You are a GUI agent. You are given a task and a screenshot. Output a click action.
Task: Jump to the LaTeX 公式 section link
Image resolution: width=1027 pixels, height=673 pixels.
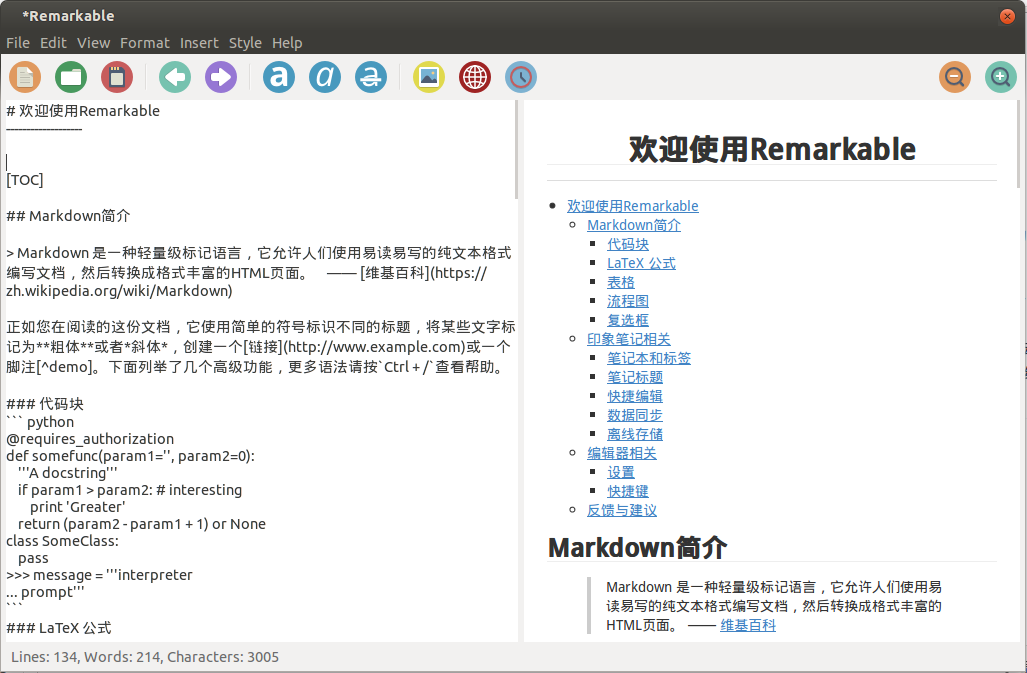[x=641, y=263]
